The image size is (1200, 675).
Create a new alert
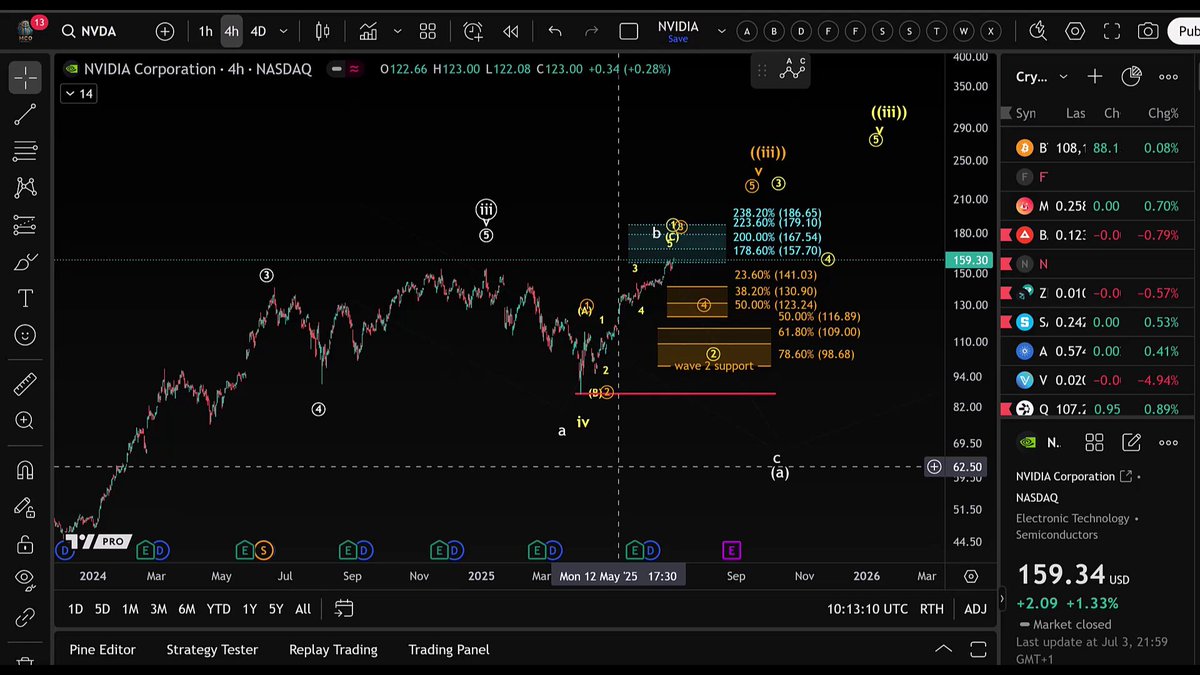(x=472, y=31)
